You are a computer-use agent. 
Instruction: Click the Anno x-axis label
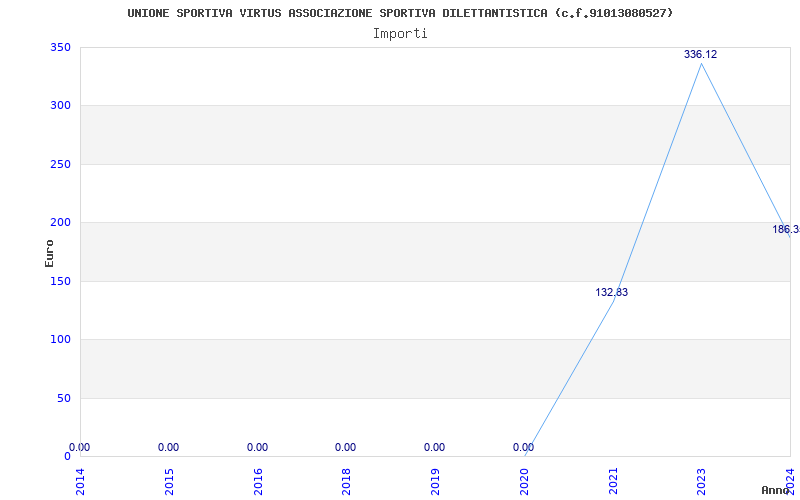click(x=776, y=490)
